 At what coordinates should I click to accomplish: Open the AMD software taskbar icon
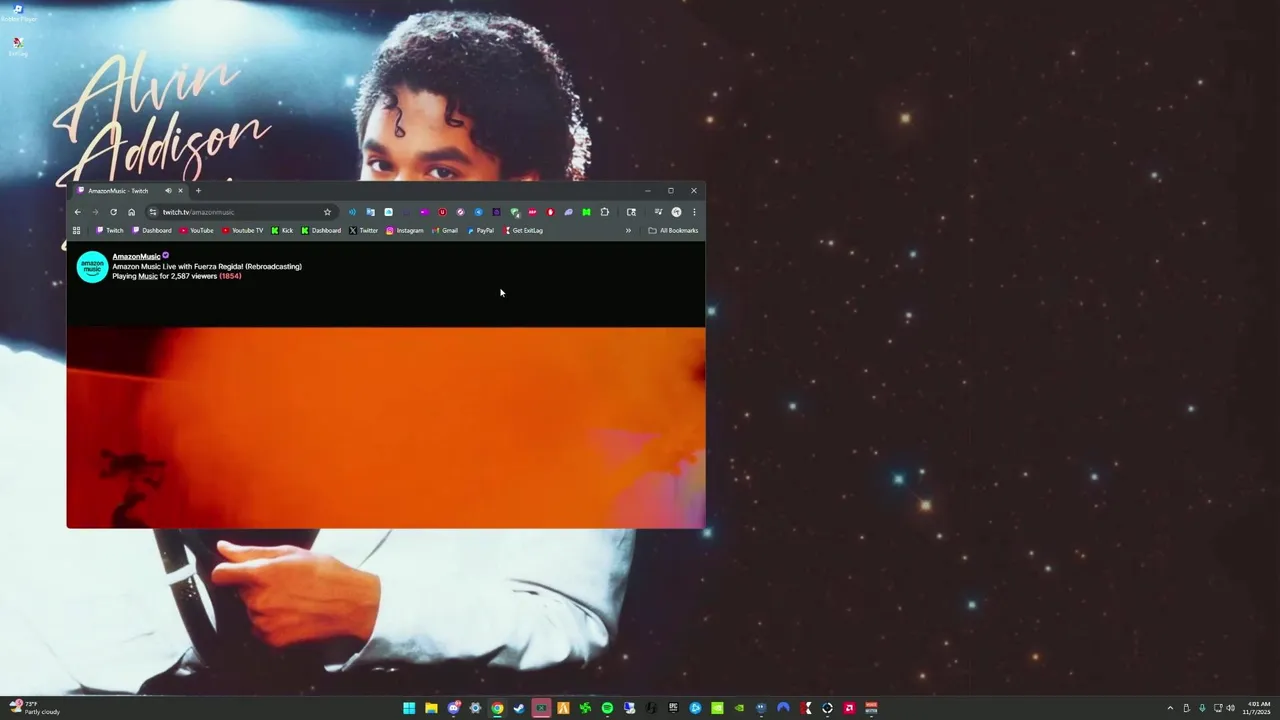coord(849,708)
